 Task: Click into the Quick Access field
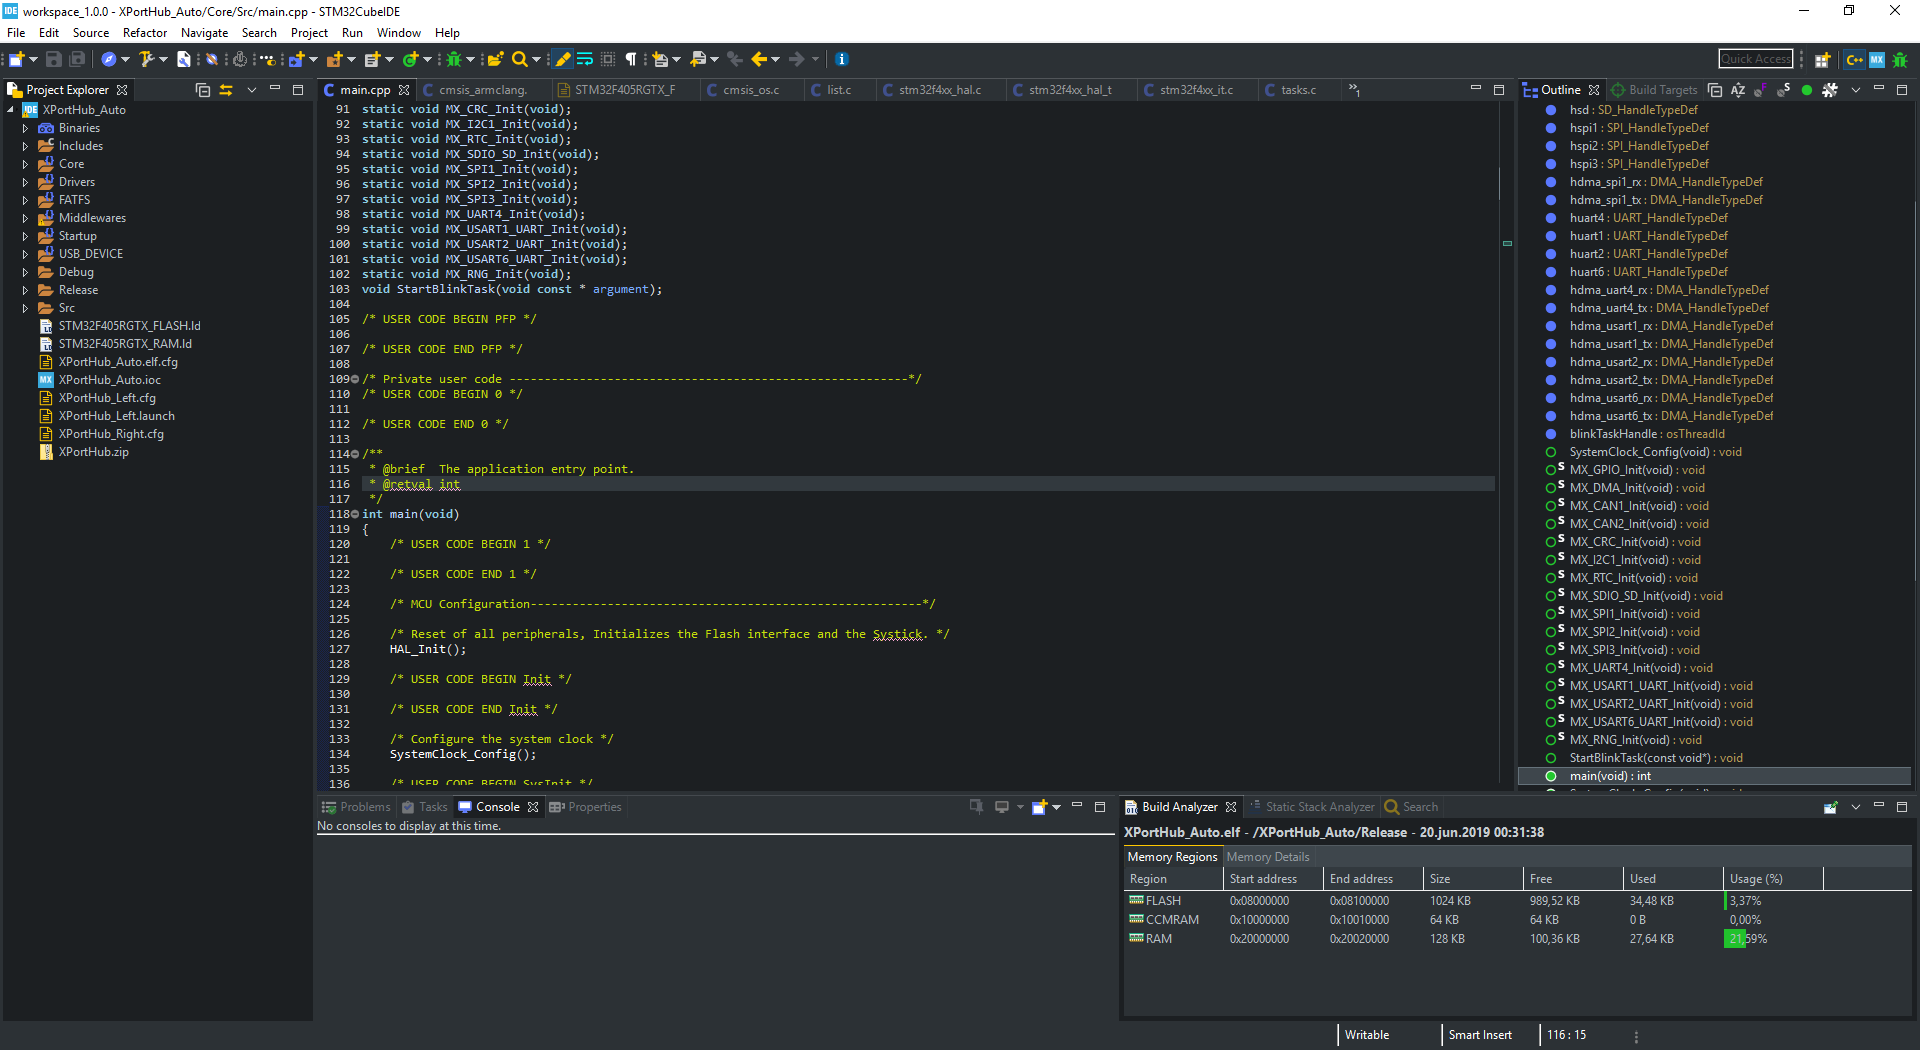[x=1756, y=59]
